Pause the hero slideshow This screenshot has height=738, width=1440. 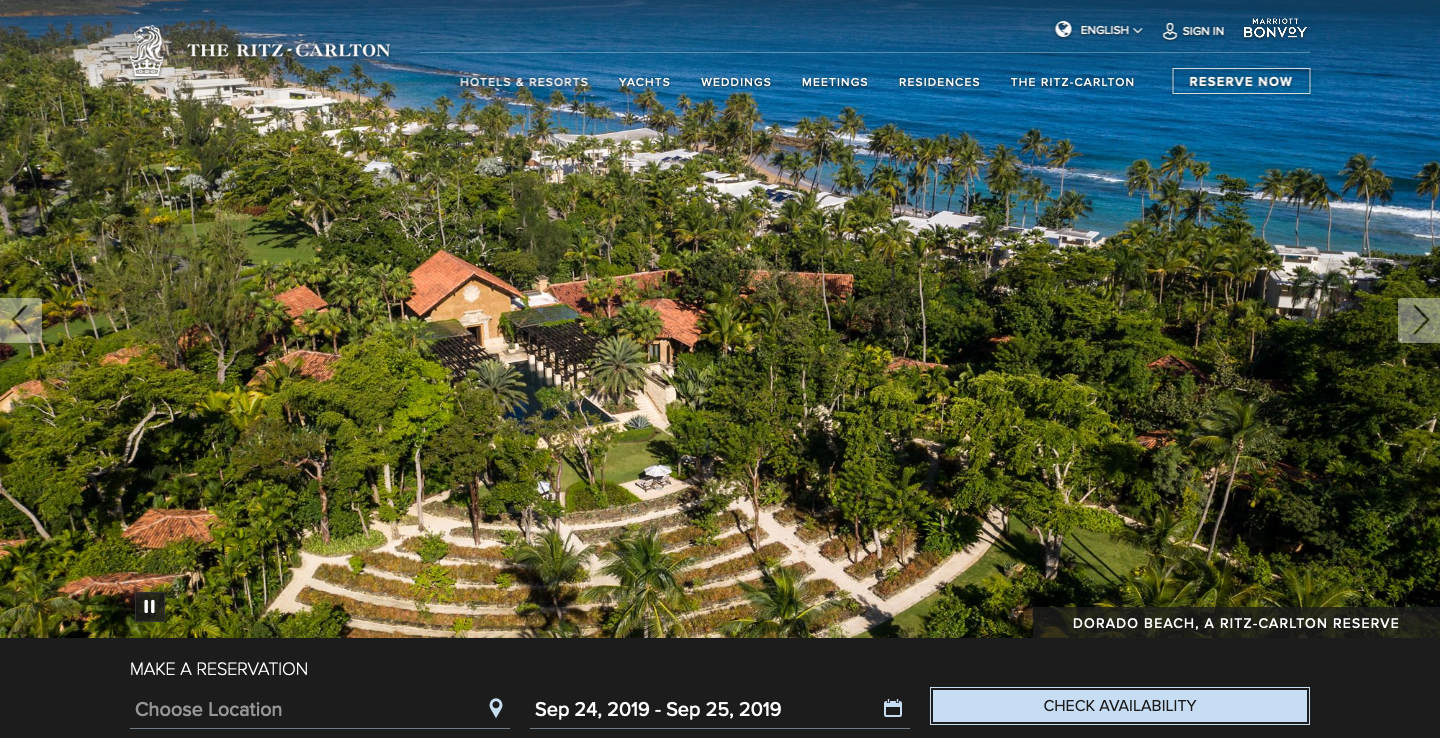point(150,606)
